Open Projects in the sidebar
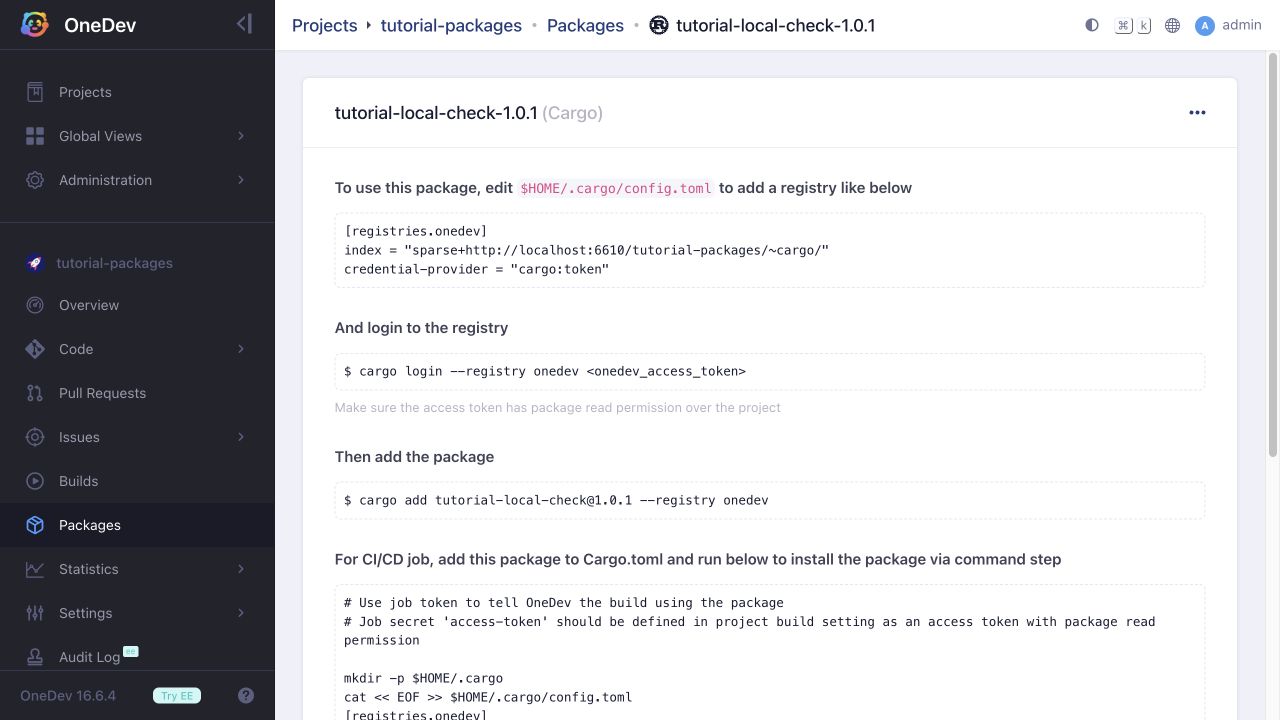Image resolution: width=1280 pixels, height=720 pixels. 137,92
